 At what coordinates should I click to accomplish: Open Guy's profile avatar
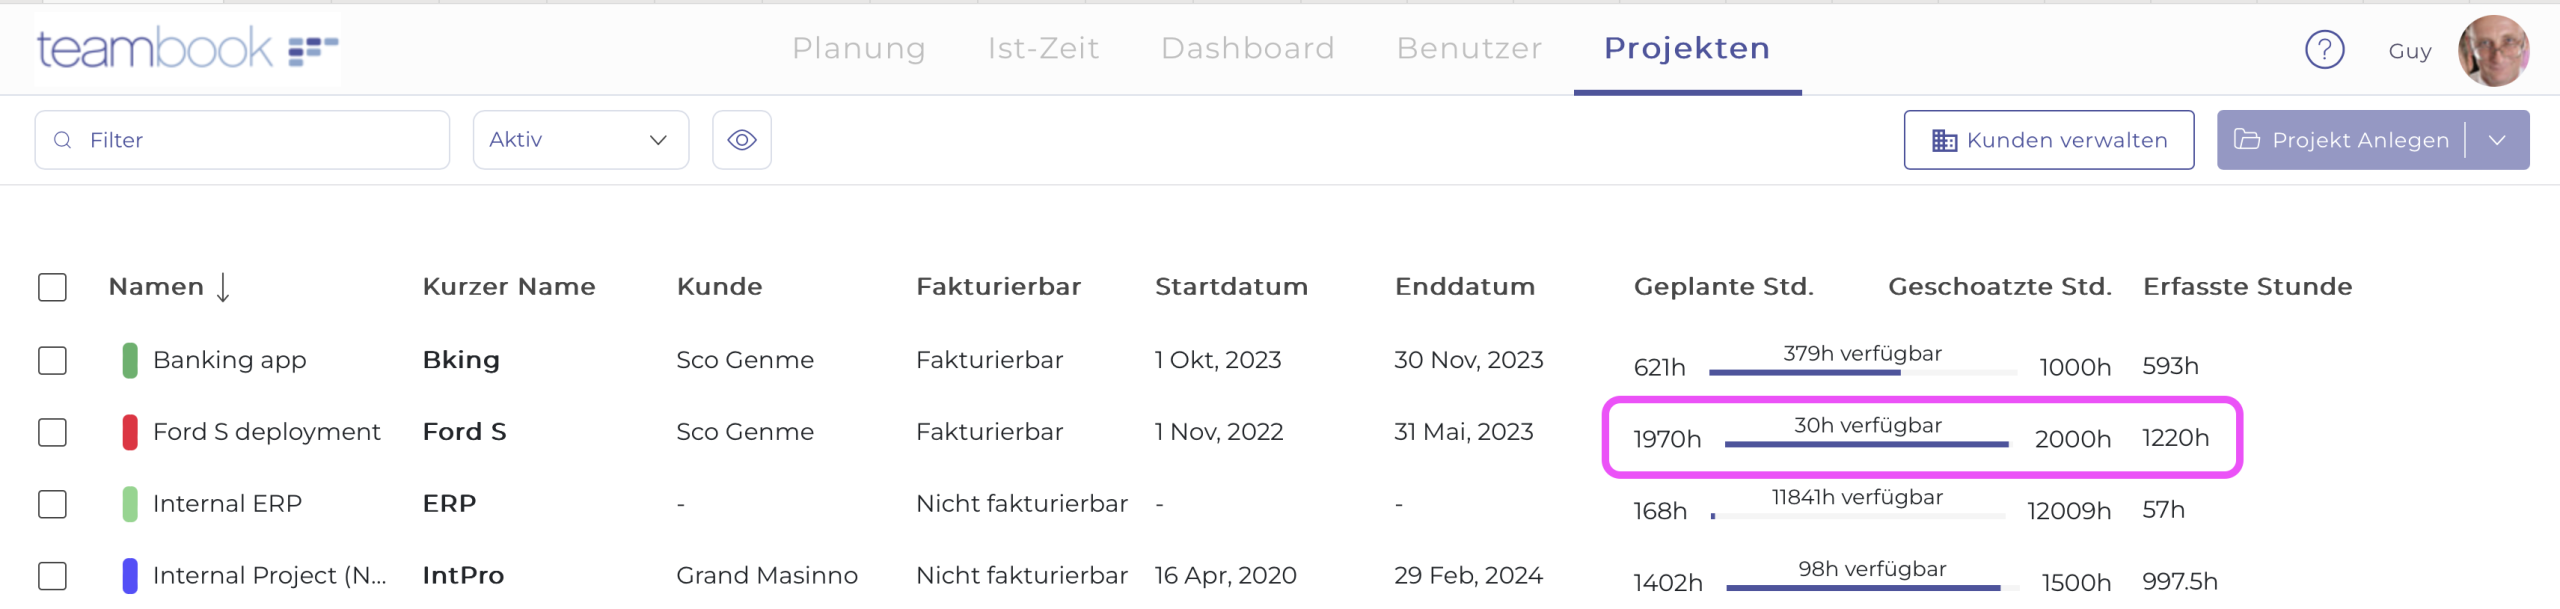[2493, 51]
